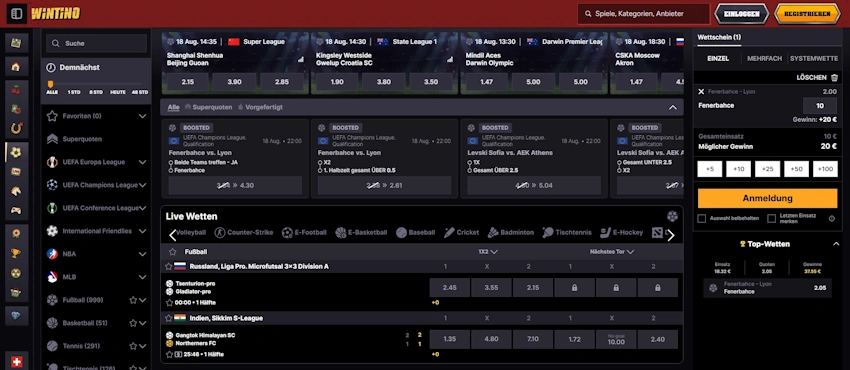Star Fußball (999) in sports list
850x370 pixels.
[133, 300]
